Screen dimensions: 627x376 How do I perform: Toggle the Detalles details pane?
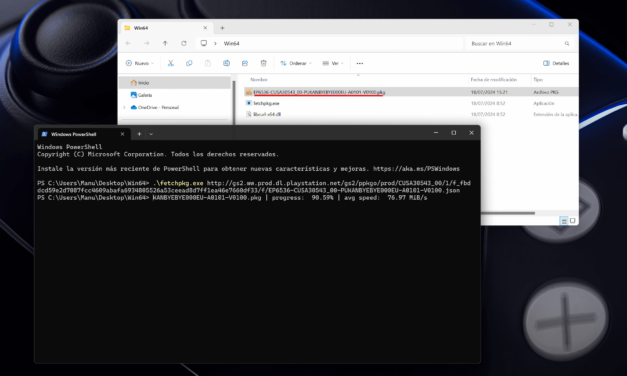coord(556,63)
